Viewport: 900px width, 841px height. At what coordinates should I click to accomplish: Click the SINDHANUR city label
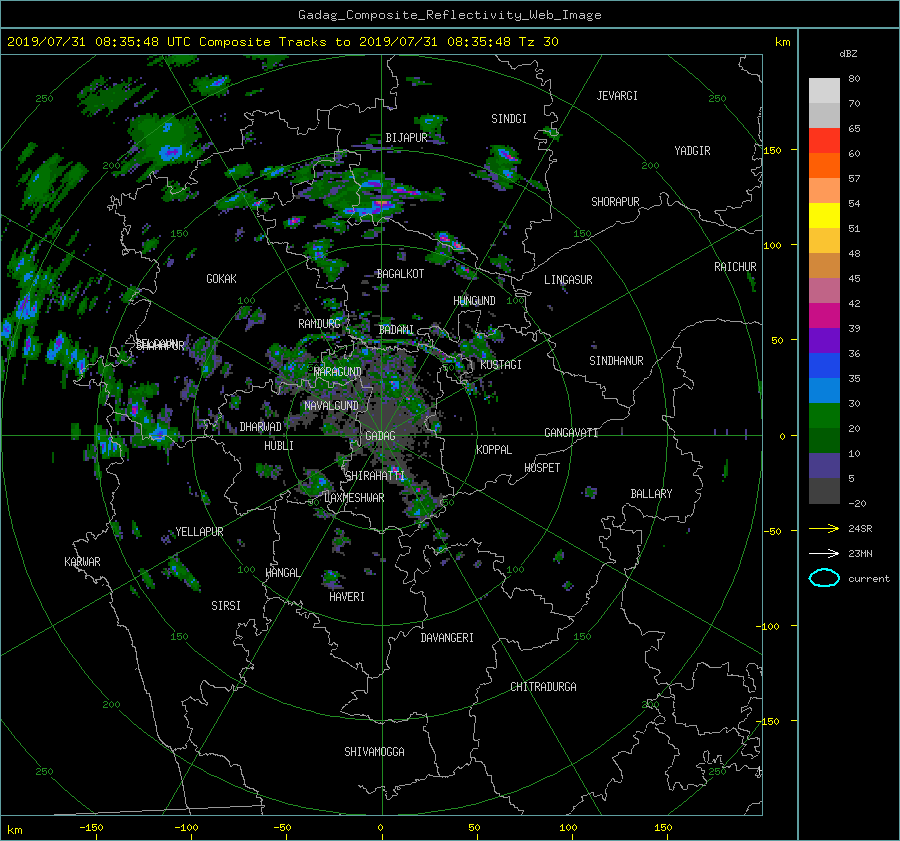(x=616, y=361)
